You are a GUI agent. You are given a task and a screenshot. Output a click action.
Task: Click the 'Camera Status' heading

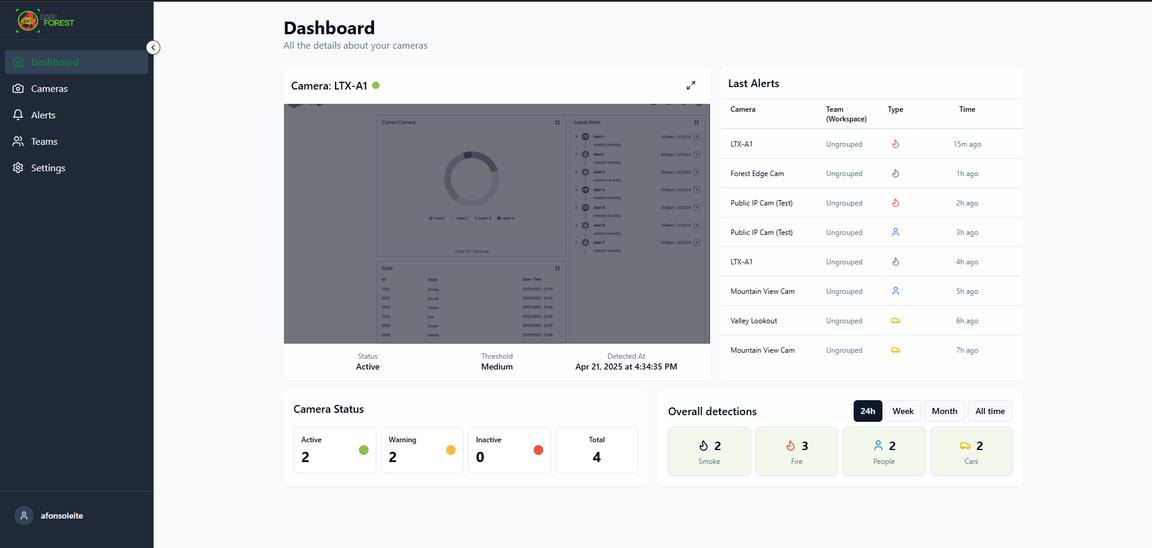[328, 409]
